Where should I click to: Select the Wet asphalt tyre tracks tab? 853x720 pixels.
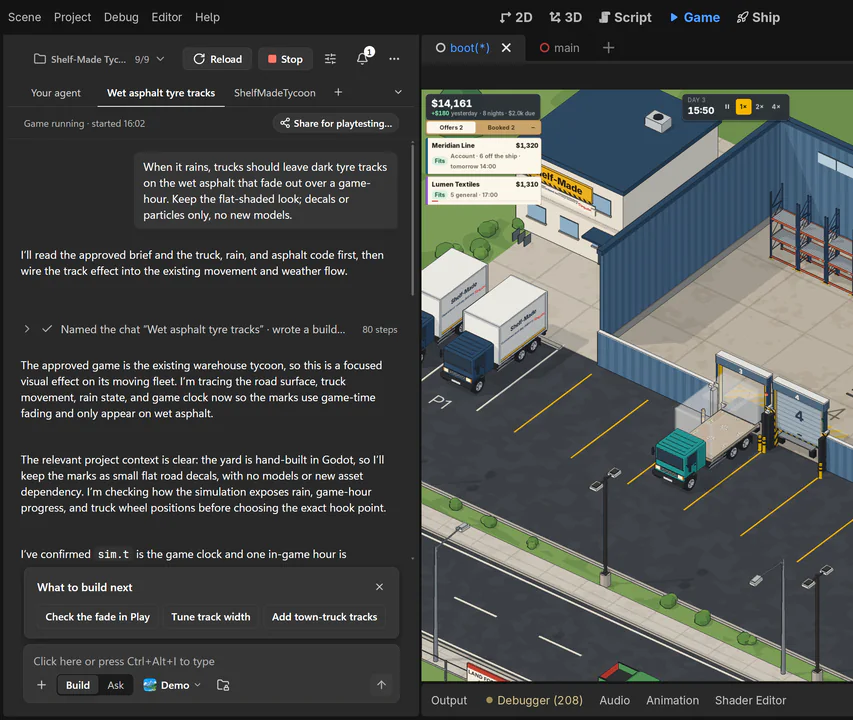pos(161,93)
